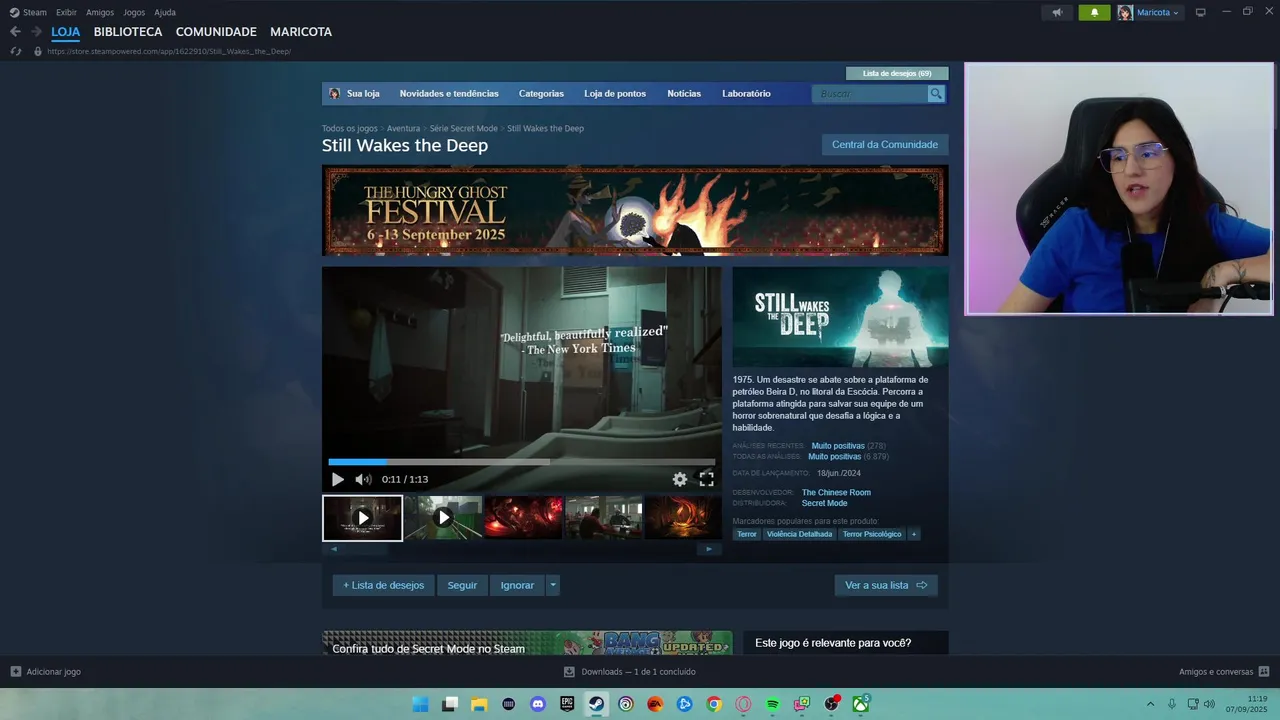Open Downloads status at bottom

point(630,672)
